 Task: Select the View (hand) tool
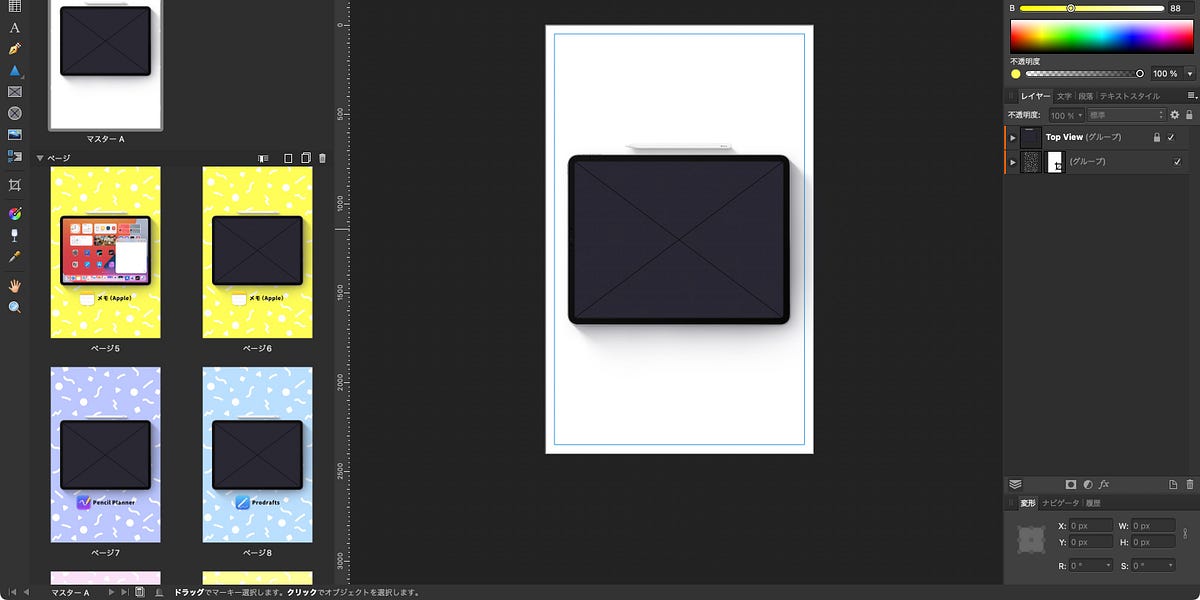(x=14, y=285)
